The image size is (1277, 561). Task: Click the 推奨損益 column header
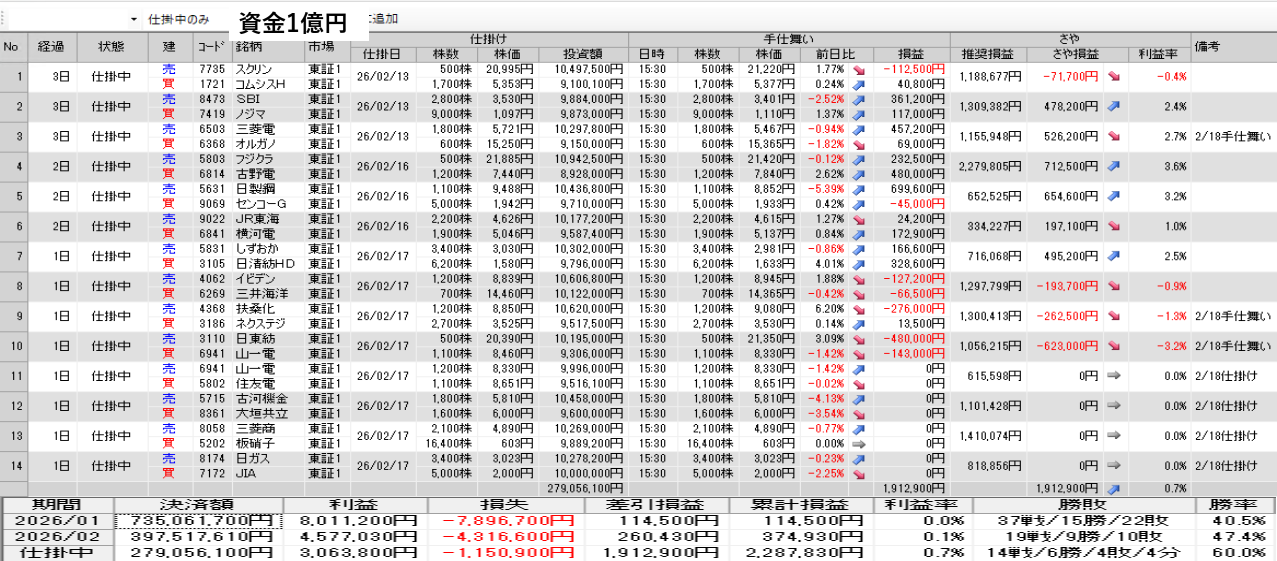pyautogui.click(x=987, y=54)
